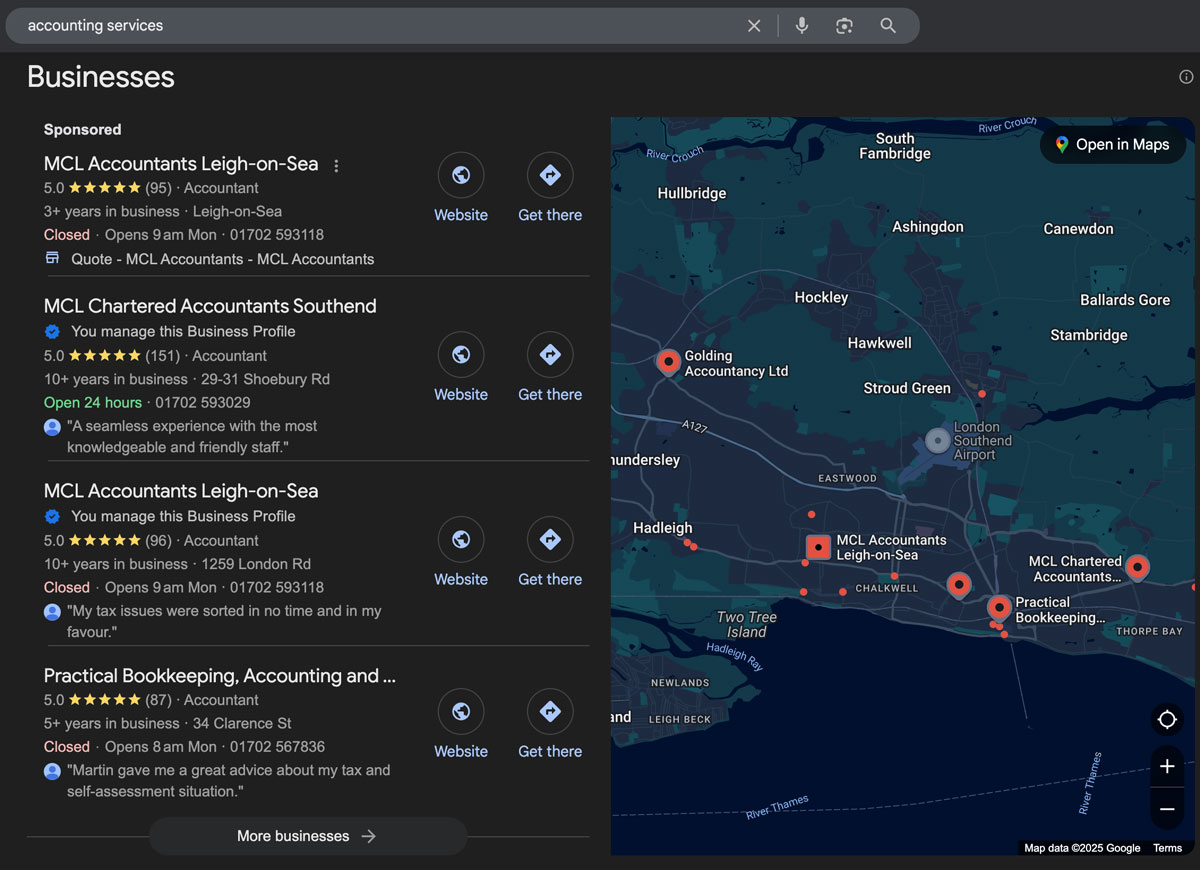Open the sponsored MCL Accountants Leigh-on-Sea title

[181, 164]
